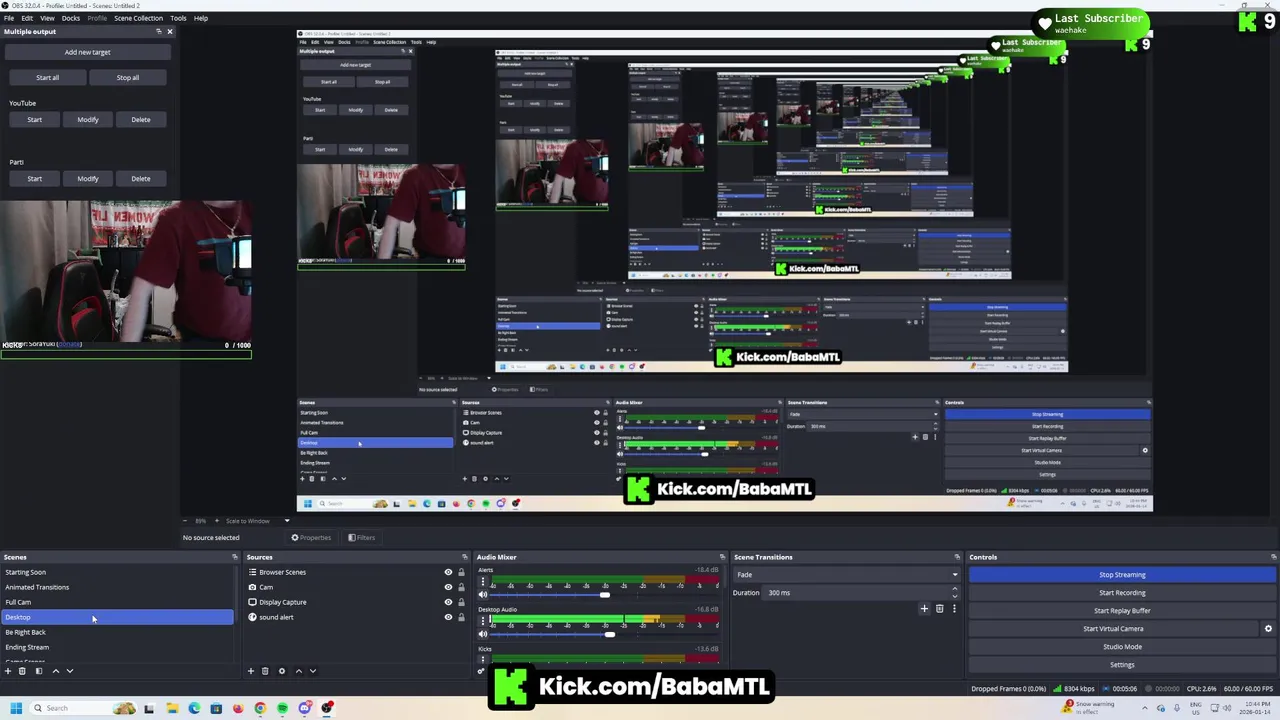Add a scene transition with the plus icon
This screenshot has height=720, width=1280.
[x=924, y=608]
